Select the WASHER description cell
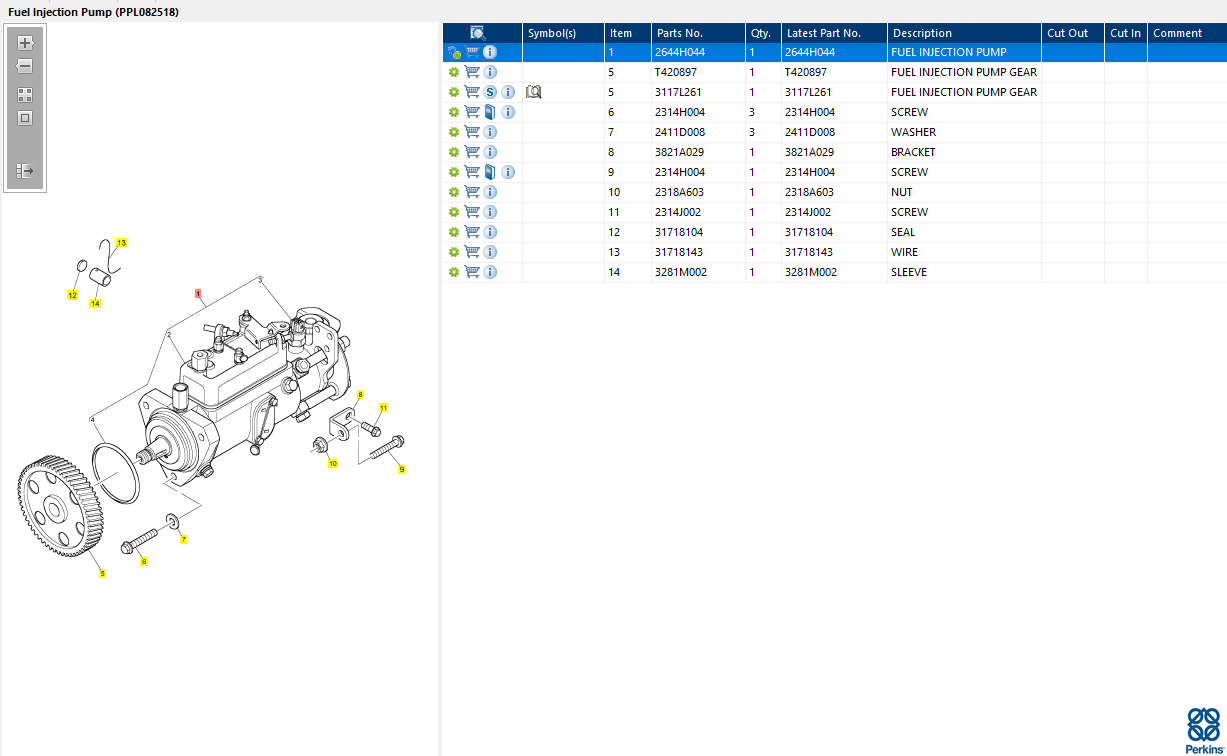The image size is (1227, 756). (965, 132)
